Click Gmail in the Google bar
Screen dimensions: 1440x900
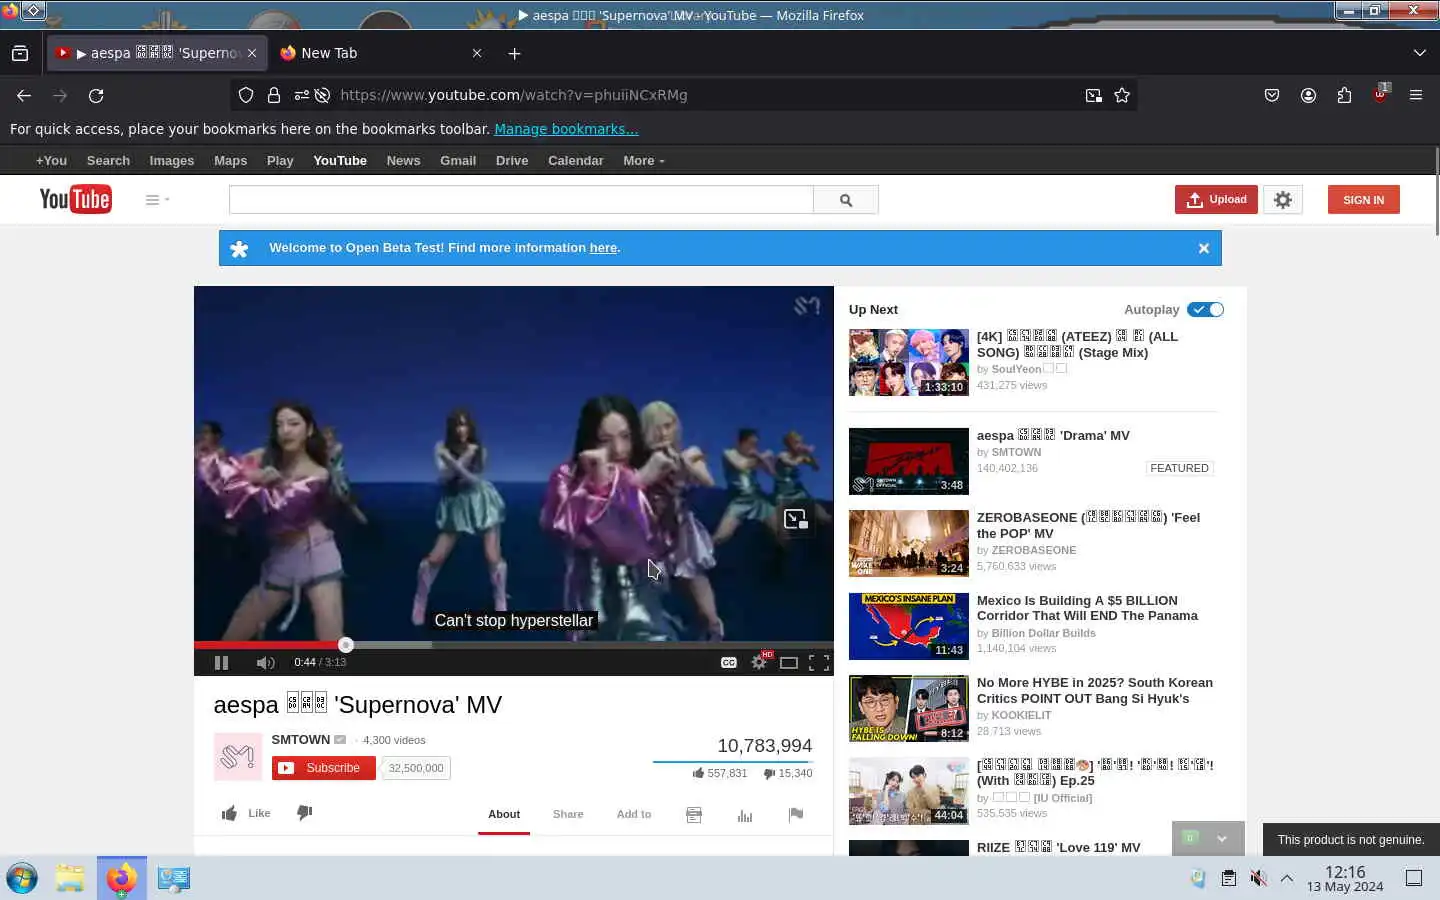tap(458, 160)
